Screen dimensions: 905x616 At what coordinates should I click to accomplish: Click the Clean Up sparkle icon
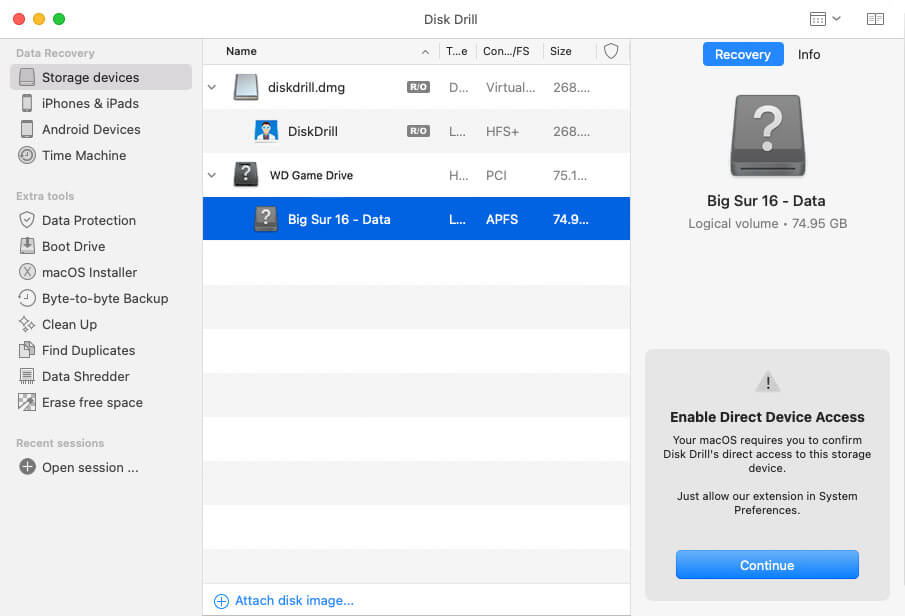27,324
